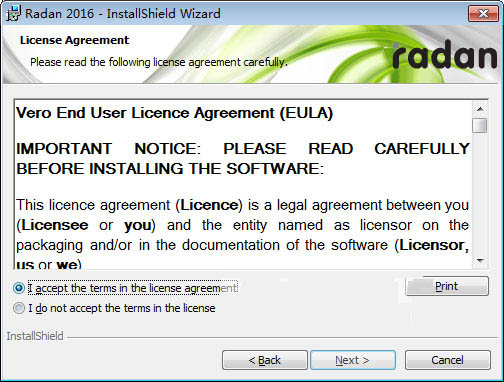The width and height of the screenshot is (504, 382).
Task: Click the radan logo in the banner
Action: pyautogui.click(x=445, y=55)
